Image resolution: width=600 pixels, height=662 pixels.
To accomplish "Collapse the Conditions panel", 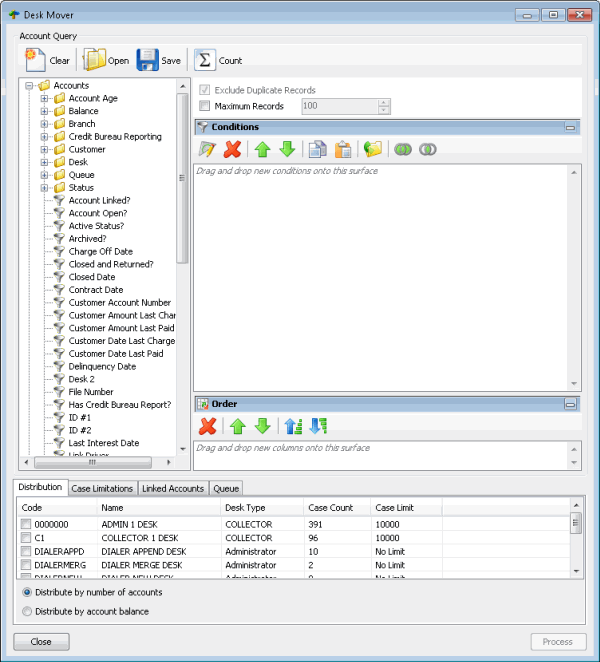I will coord(570,128).
